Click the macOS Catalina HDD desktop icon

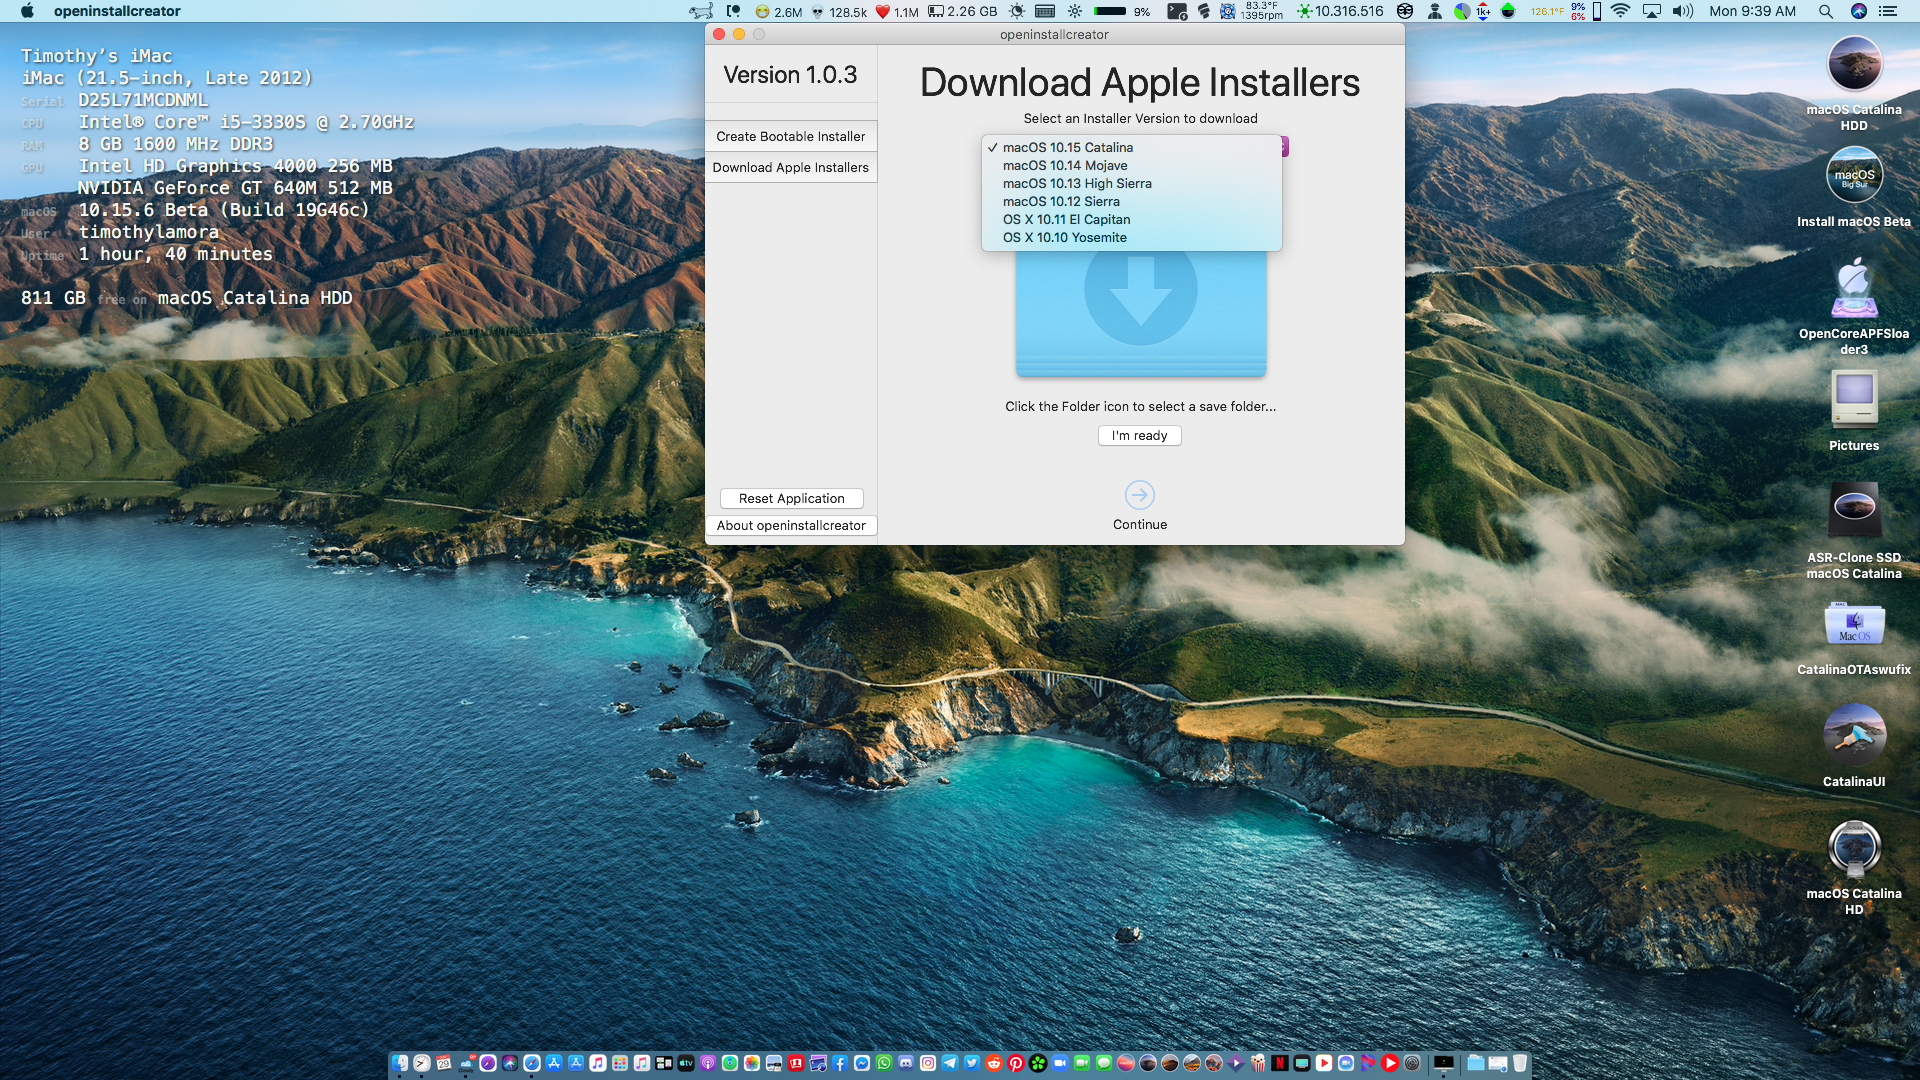[x=1854, y=73]
